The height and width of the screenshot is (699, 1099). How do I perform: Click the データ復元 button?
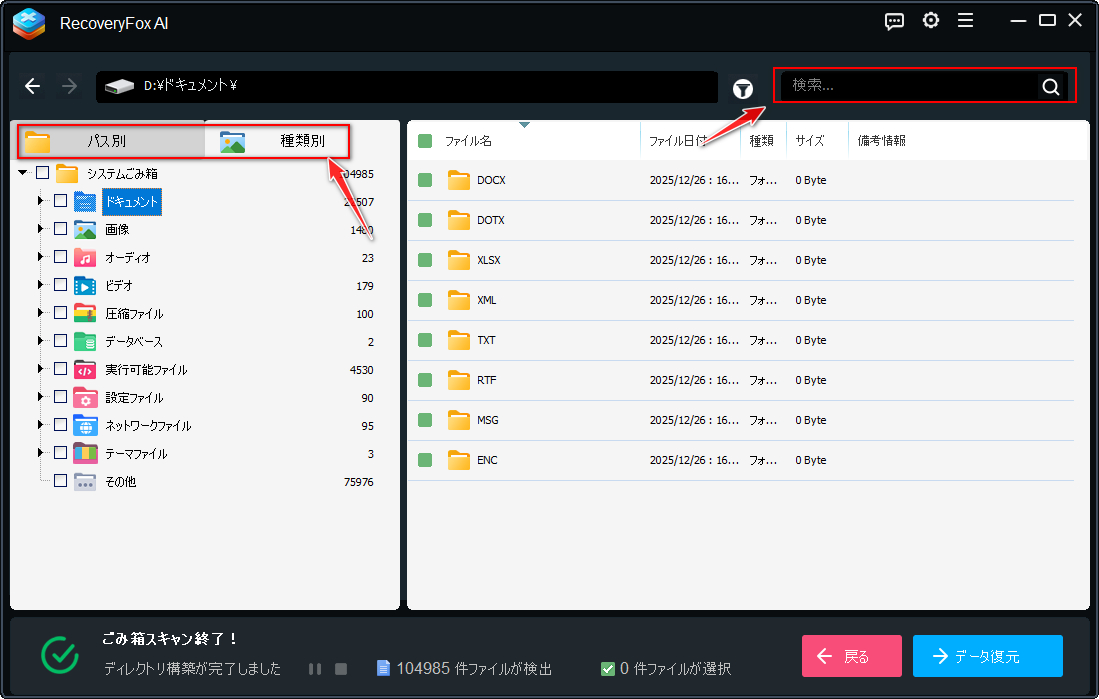point(987,656)
